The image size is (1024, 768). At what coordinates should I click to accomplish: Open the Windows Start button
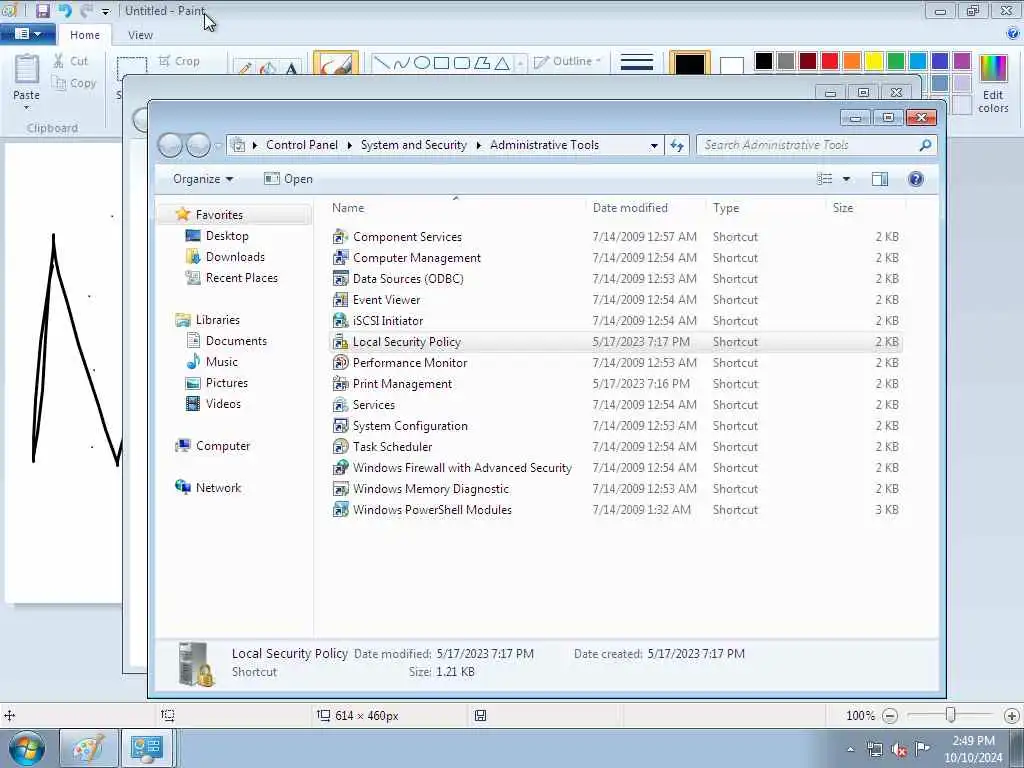[27, 748]
